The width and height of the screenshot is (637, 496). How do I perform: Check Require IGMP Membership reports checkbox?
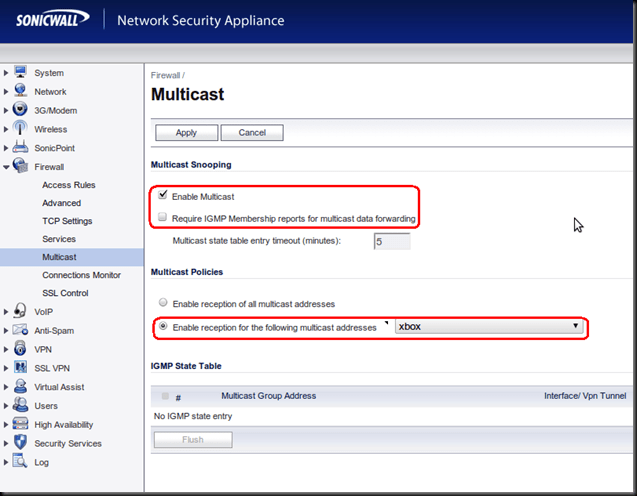(162, 217)
